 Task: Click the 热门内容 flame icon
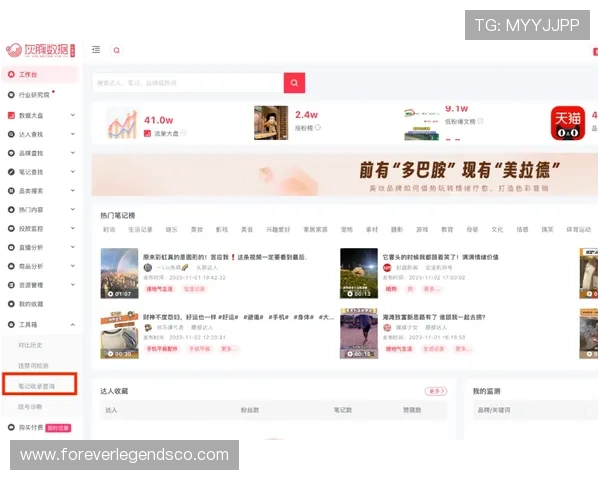(x=11, y=209)
